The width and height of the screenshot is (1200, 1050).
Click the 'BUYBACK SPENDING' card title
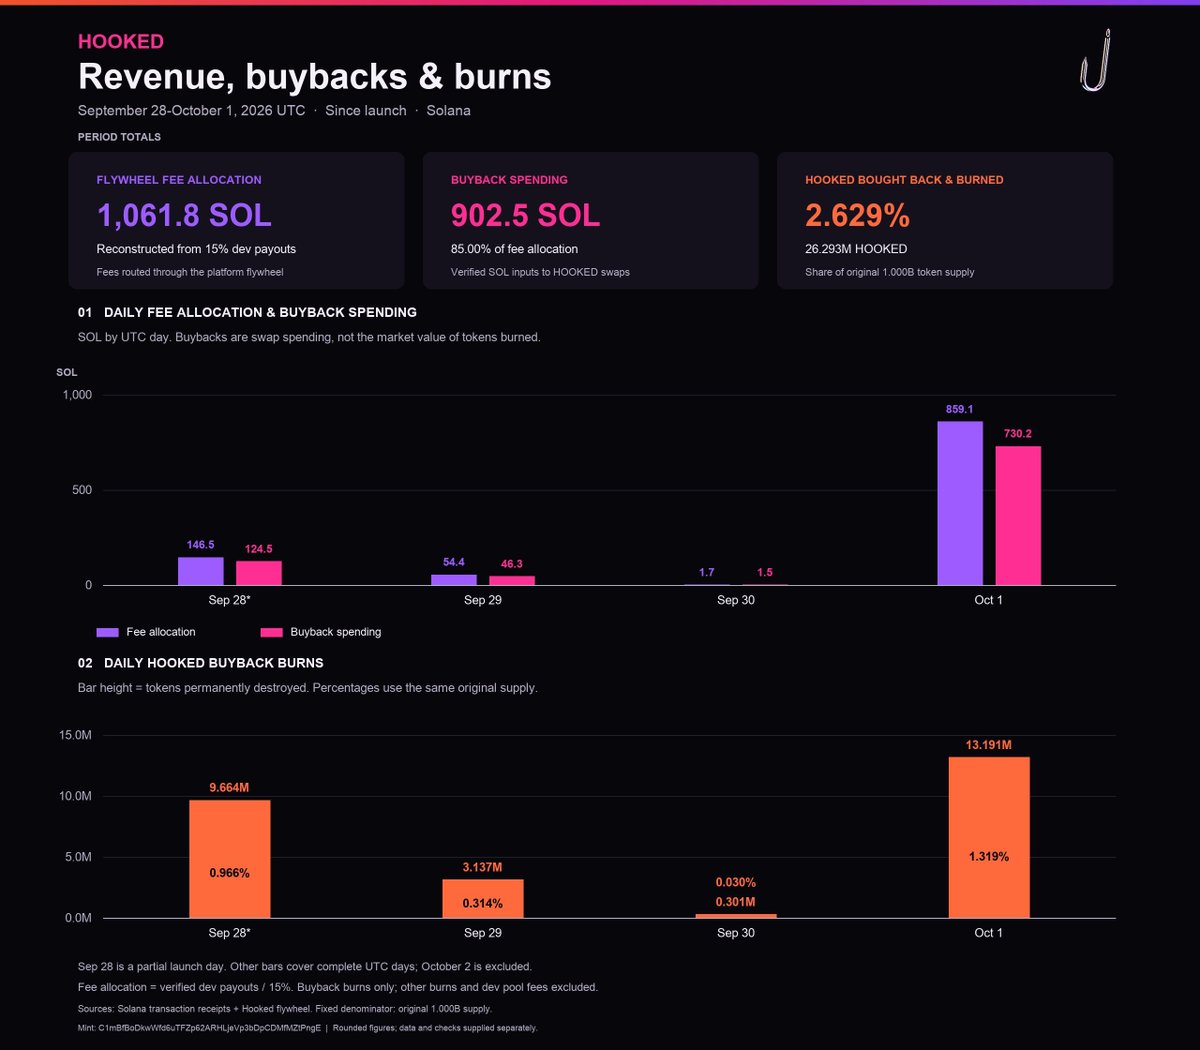[509, 180]
